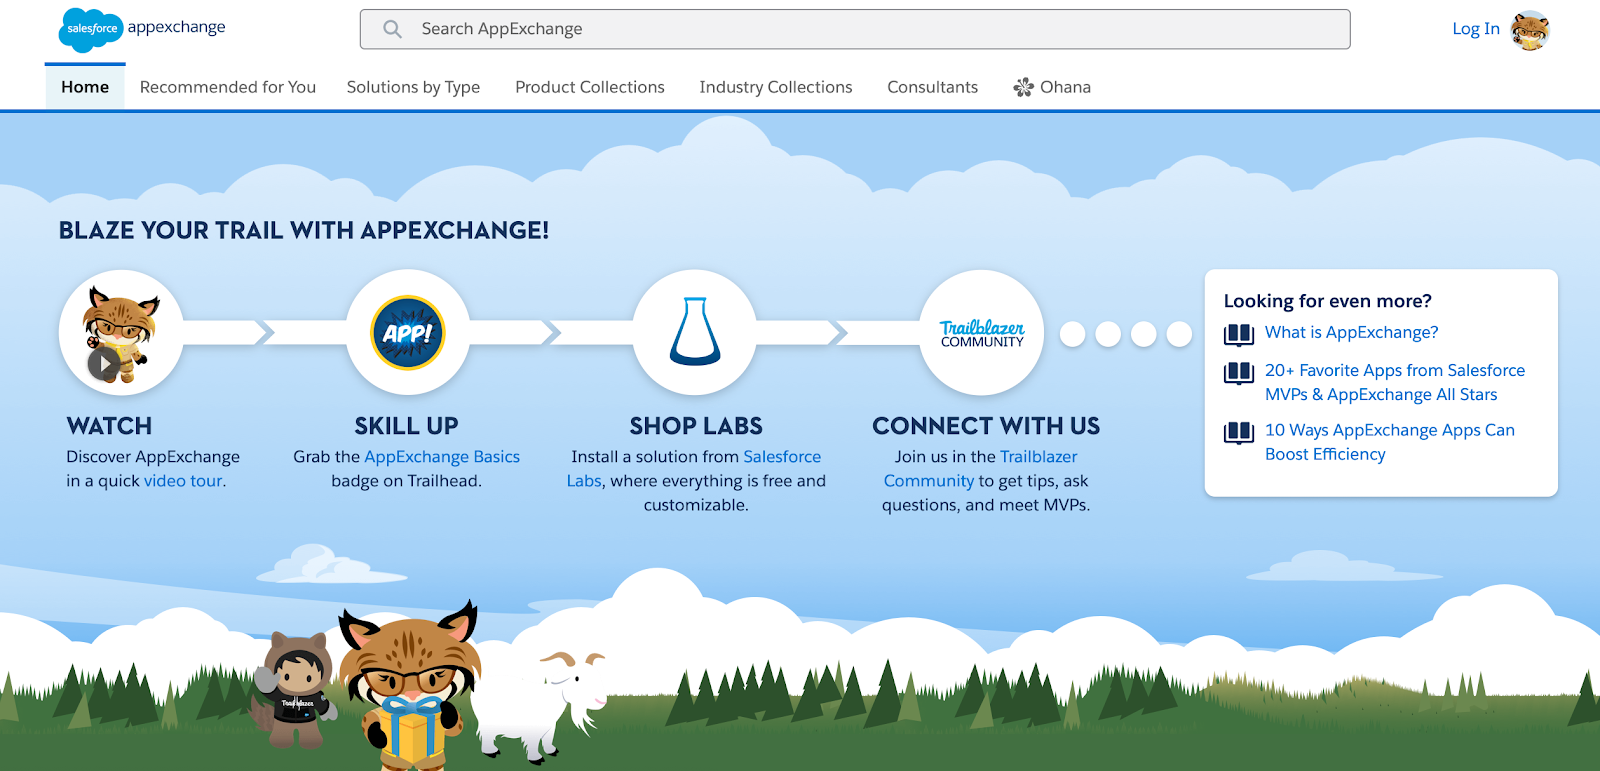1600x771 pixels.
Task: Click the Log In link
Action: pyautogui.click(x=1476, y=29)
